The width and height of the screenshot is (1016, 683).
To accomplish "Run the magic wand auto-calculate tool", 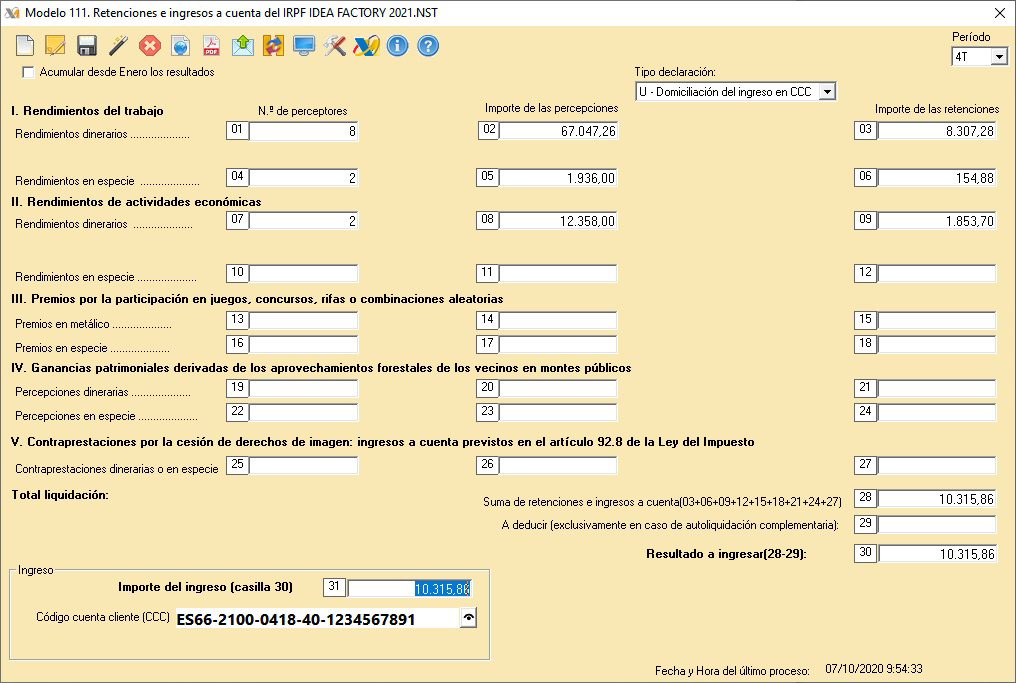I will coord(118,45).
